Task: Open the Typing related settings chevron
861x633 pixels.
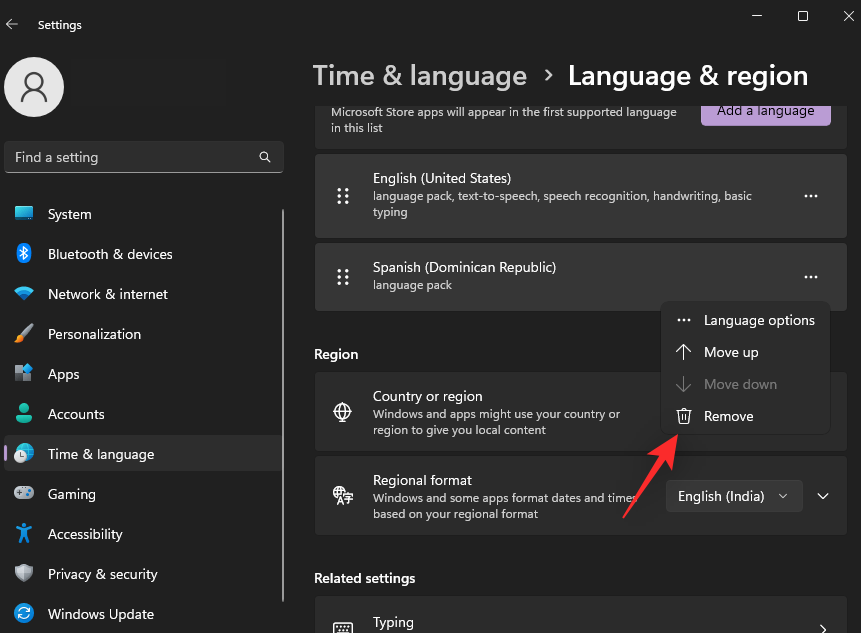Action: [x=823, y=628]
